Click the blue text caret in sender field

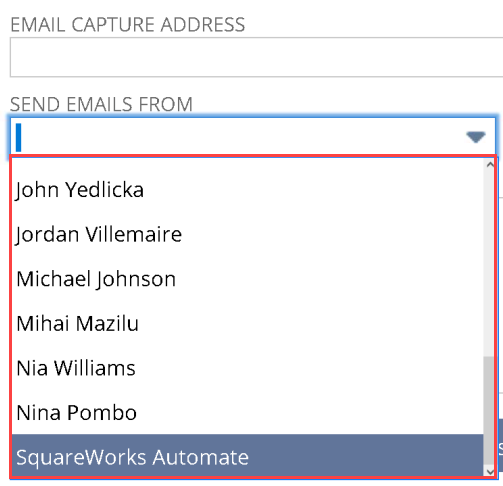pyautogui.click(x=19, y=137)
